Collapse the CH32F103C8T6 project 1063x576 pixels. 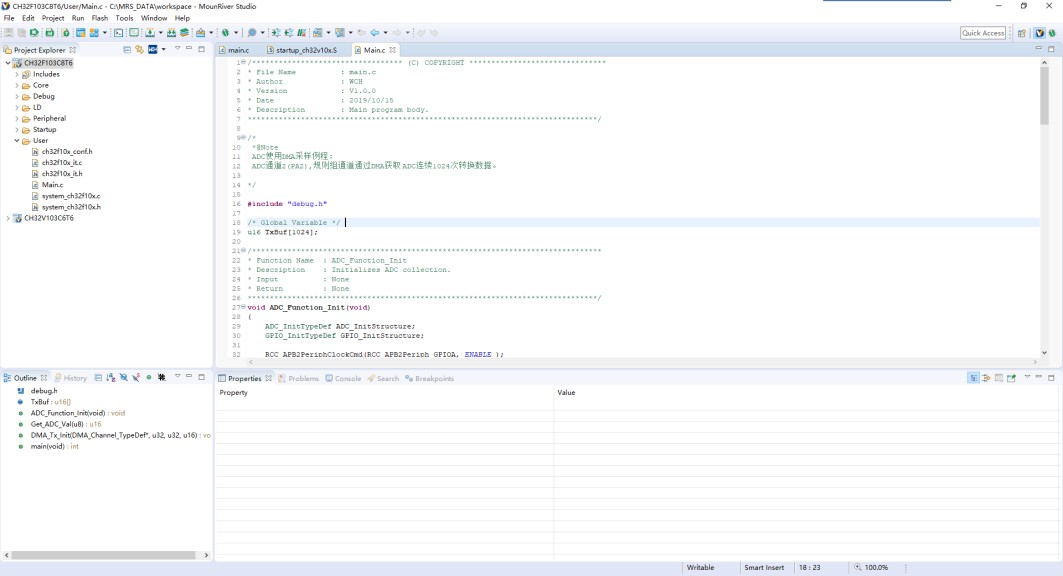[7, 63]
